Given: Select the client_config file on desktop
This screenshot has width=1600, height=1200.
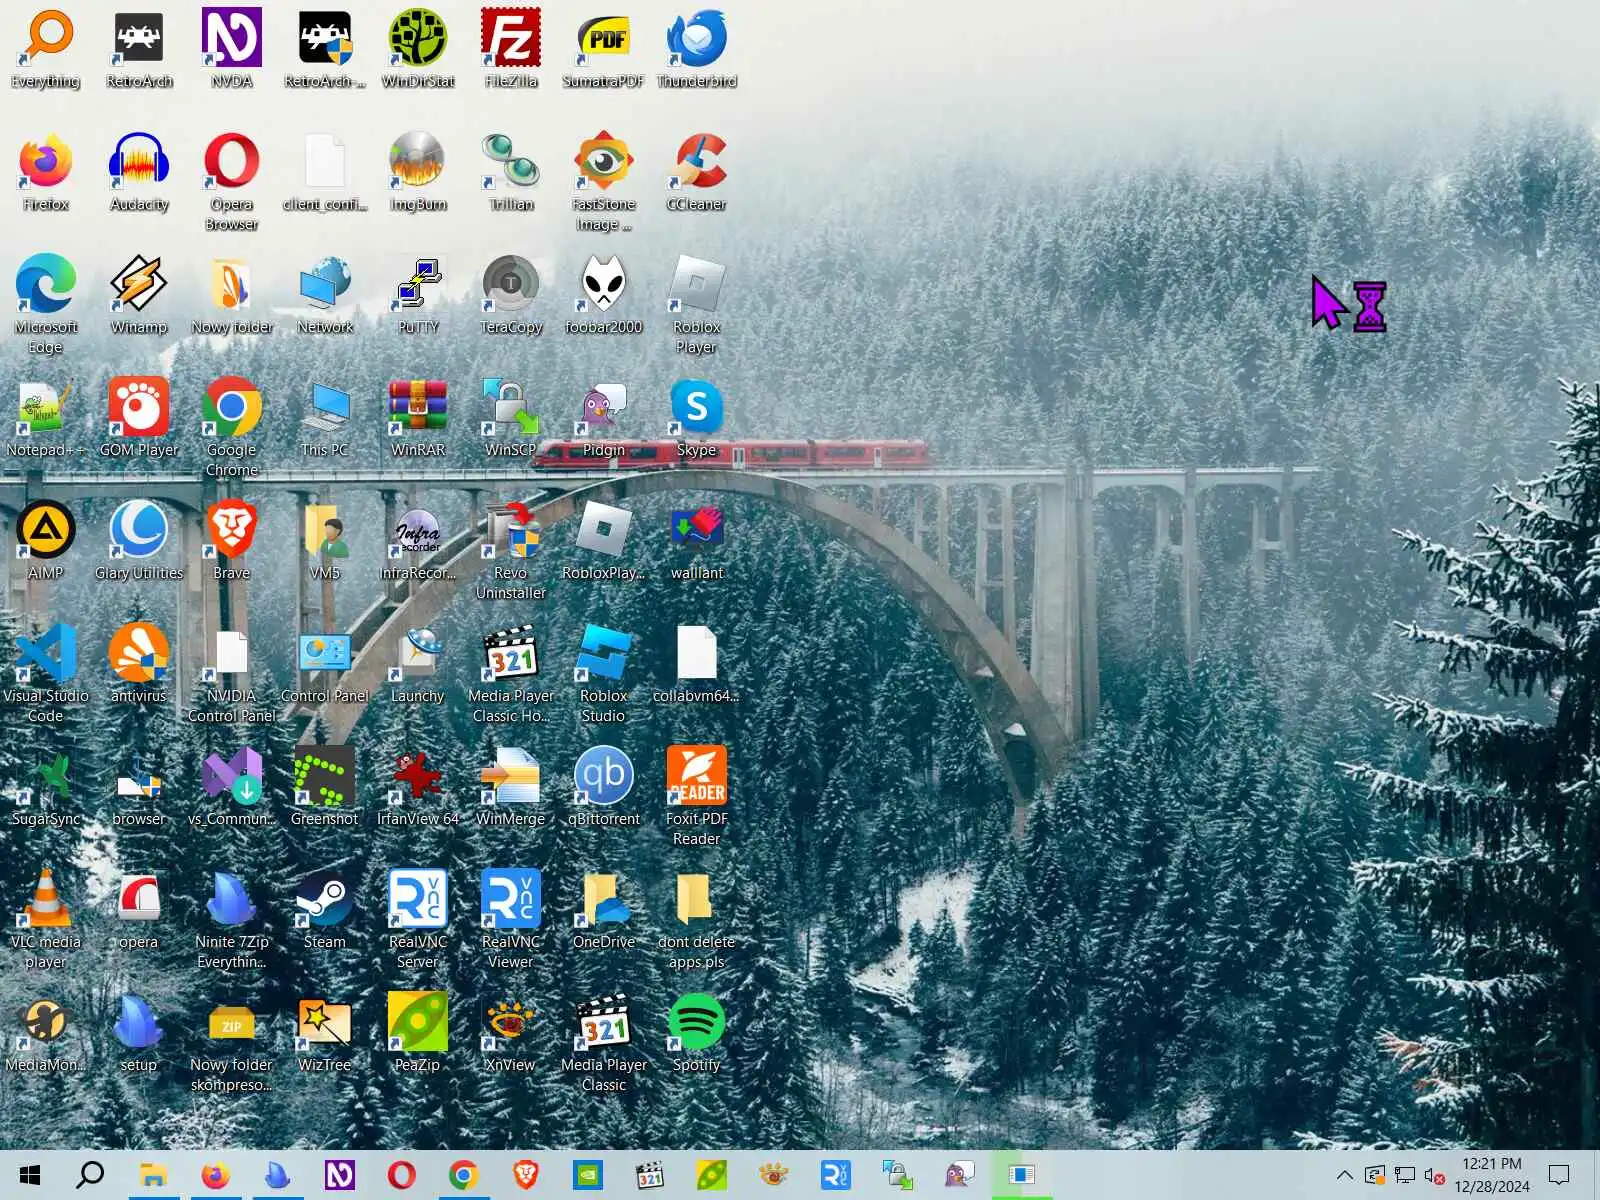Looking at the screenshot, I should click(x=325, y=171).
